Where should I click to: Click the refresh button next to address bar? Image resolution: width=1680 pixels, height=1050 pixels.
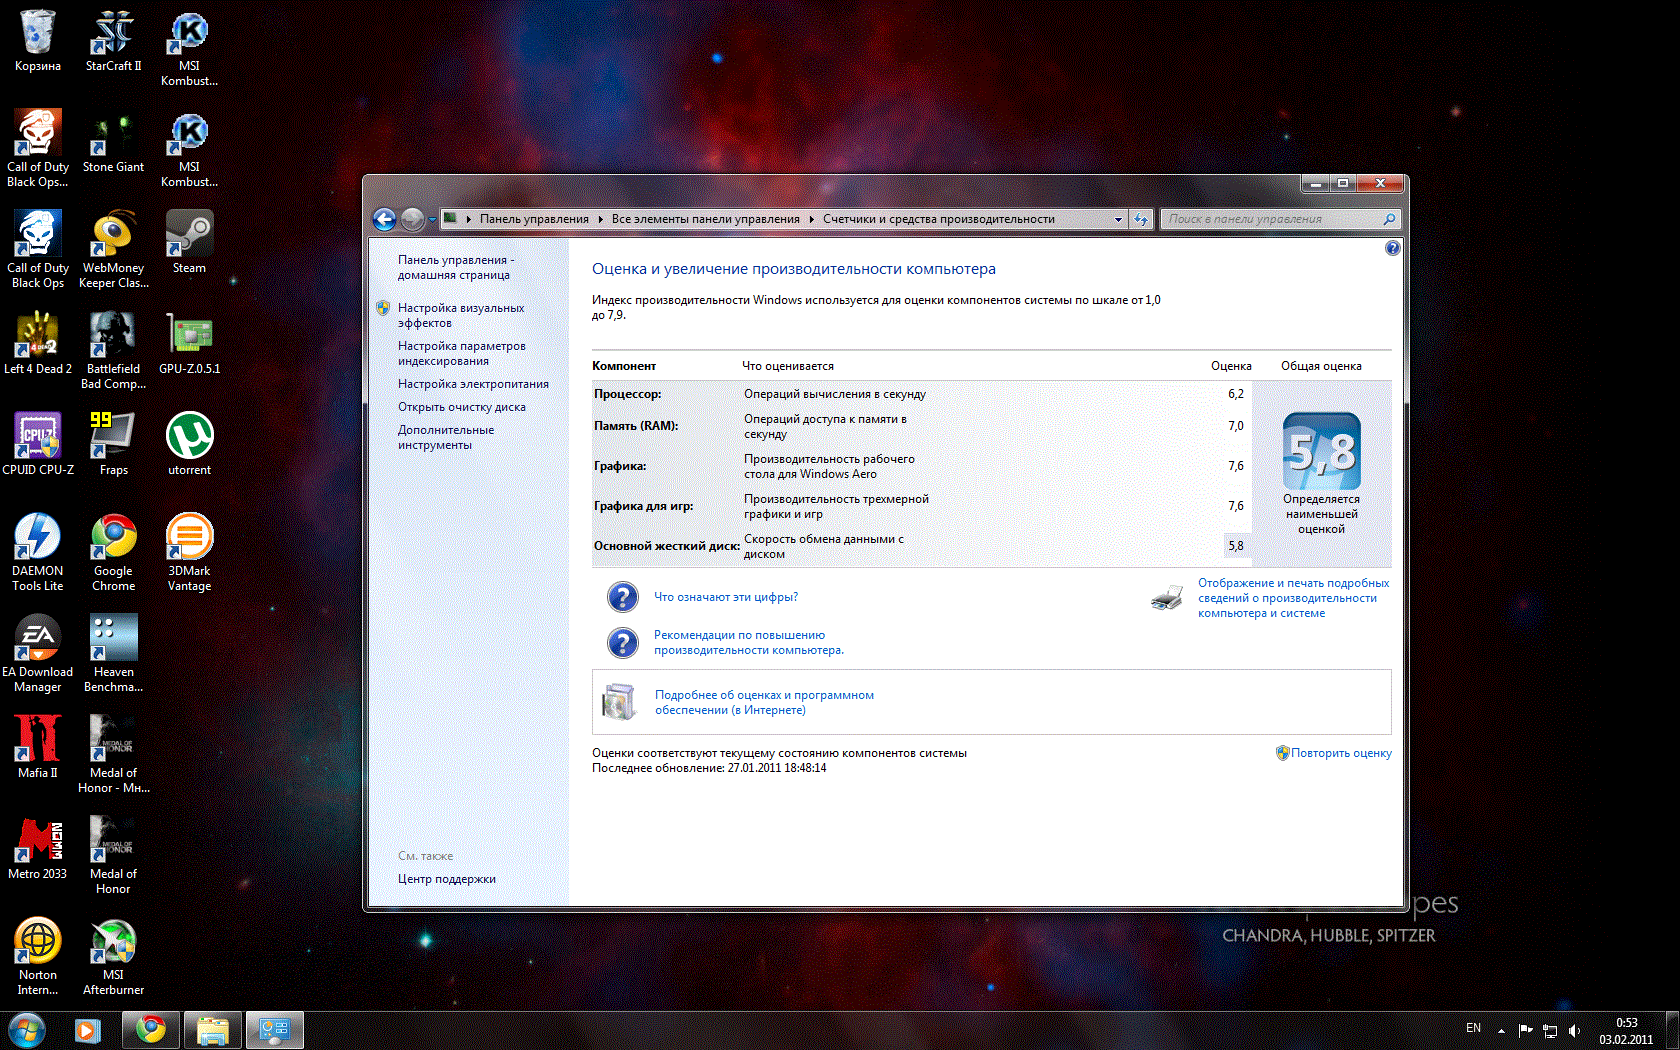(1141, 219)
